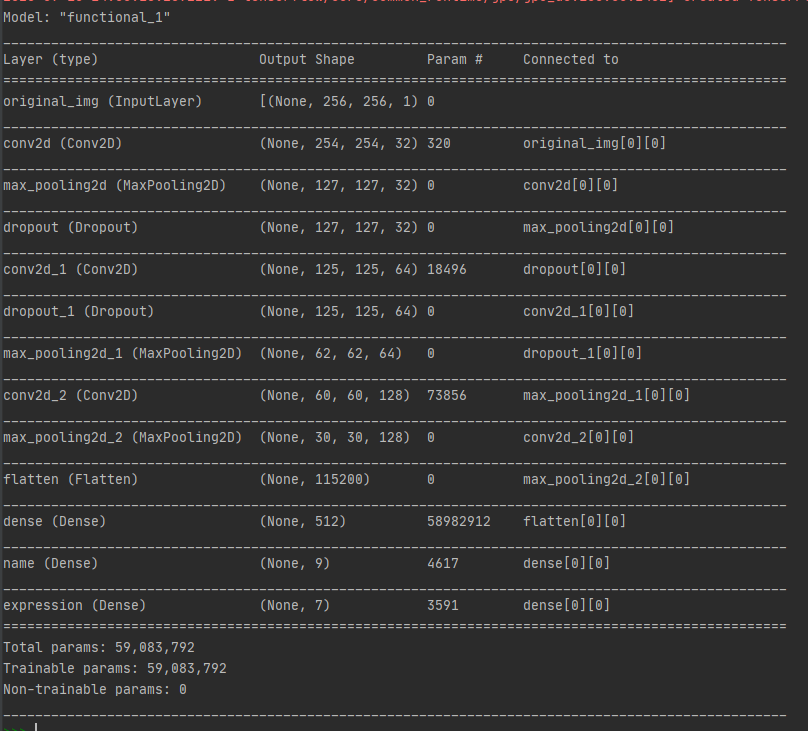
Task: Click the dense (Dense) layer name
Action: click(55, 521)
